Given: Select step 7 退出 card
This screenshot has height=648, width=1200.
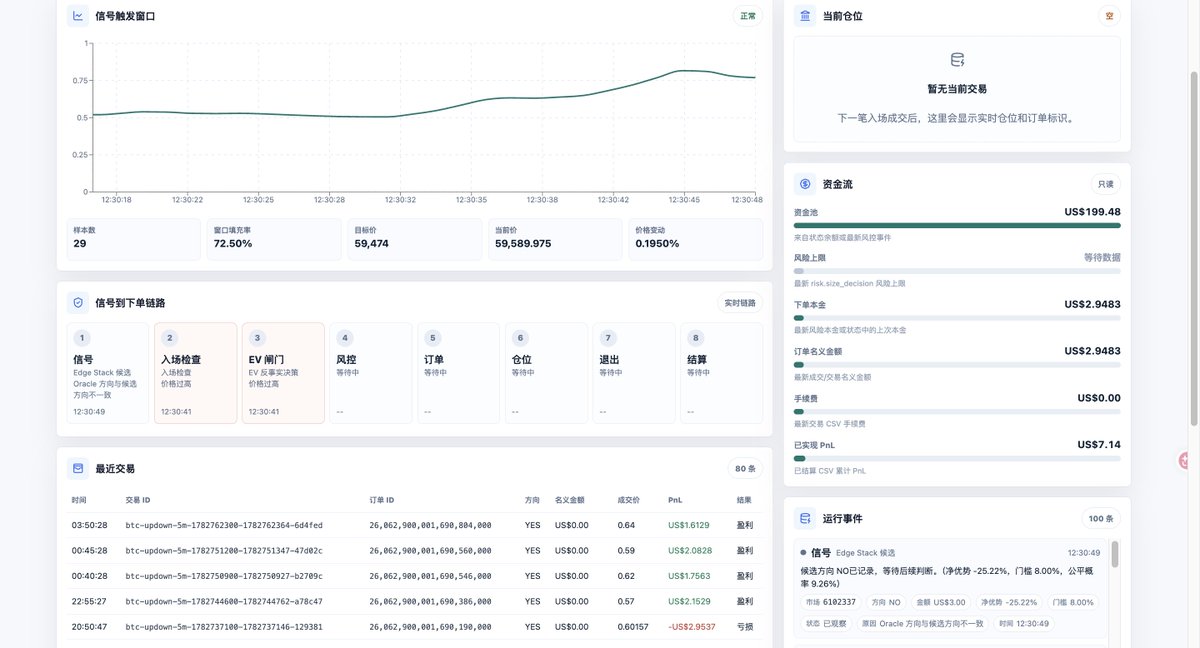Looking at the screenshot, I should [633, 373].
